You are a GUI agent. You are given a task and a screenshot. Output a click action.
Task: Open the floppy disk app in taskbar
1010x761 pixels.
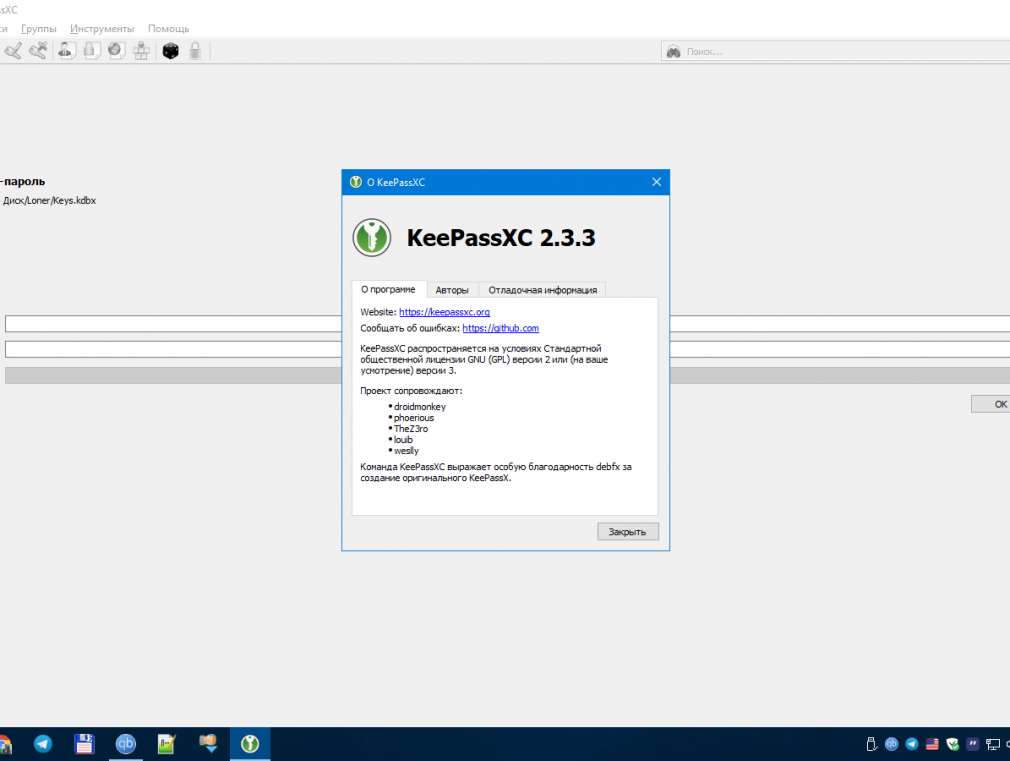pyautogui.click(x=84, y=744)
